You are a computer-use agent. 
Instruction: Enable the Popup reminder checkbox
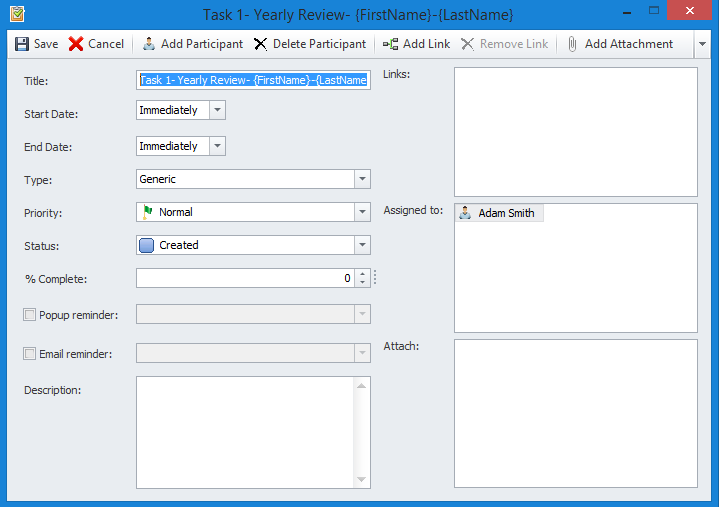(x=29, y=315)
